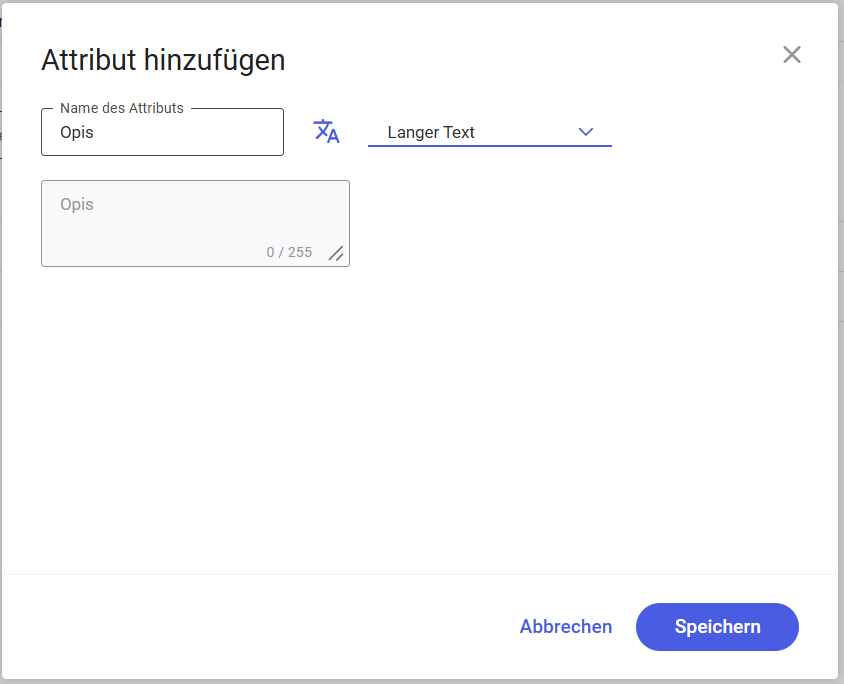Open the translation icon beside attribute name
The width and height of the screenshot is (844, 684).
pos(326,132)
